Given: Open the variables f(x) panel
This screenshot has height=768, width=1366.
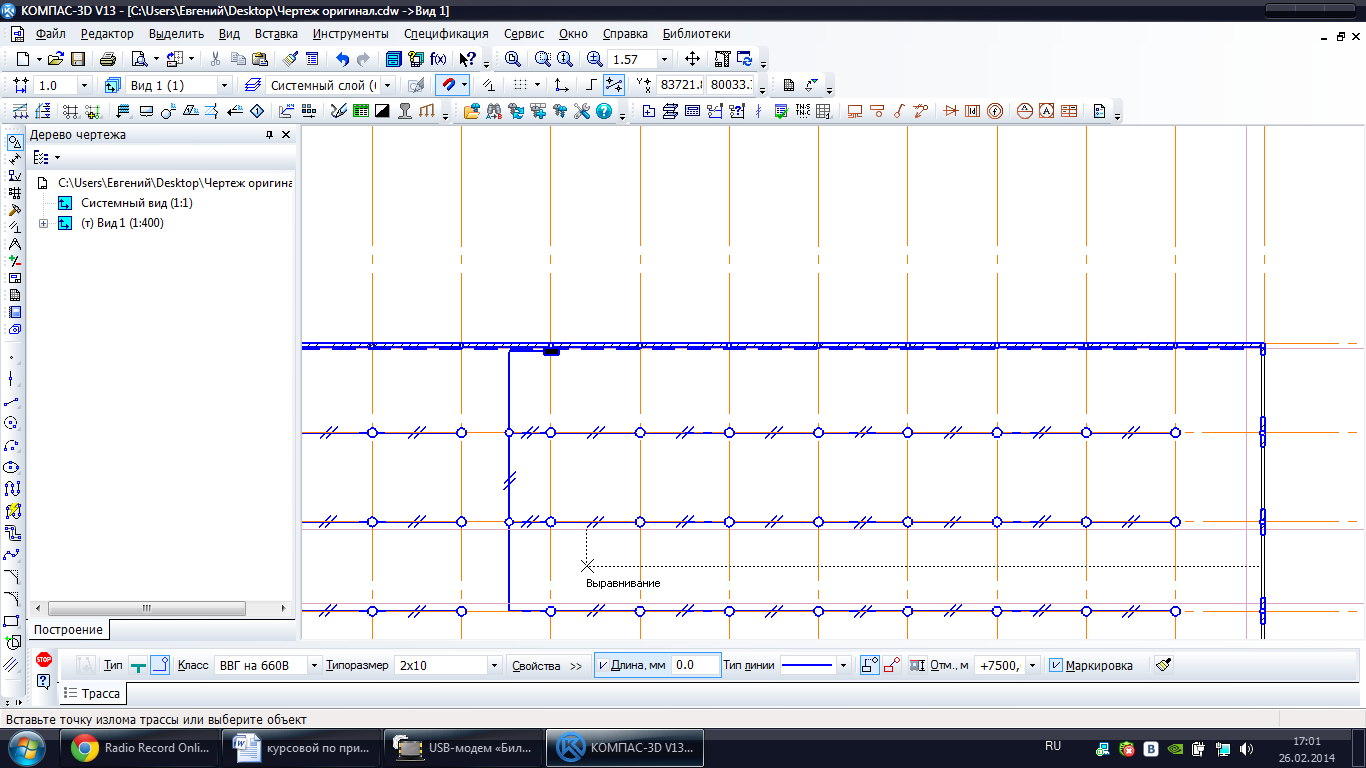Looking at the screenshot, I should tap(437, 59).
